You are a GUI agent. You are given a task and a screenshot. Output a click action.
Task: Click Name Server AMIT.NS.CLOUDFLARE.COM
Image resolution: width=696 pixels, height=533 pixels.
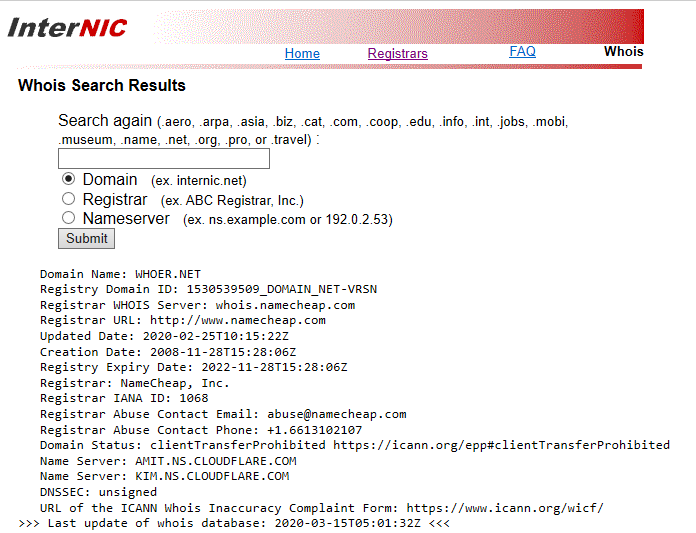pos(168,461)
